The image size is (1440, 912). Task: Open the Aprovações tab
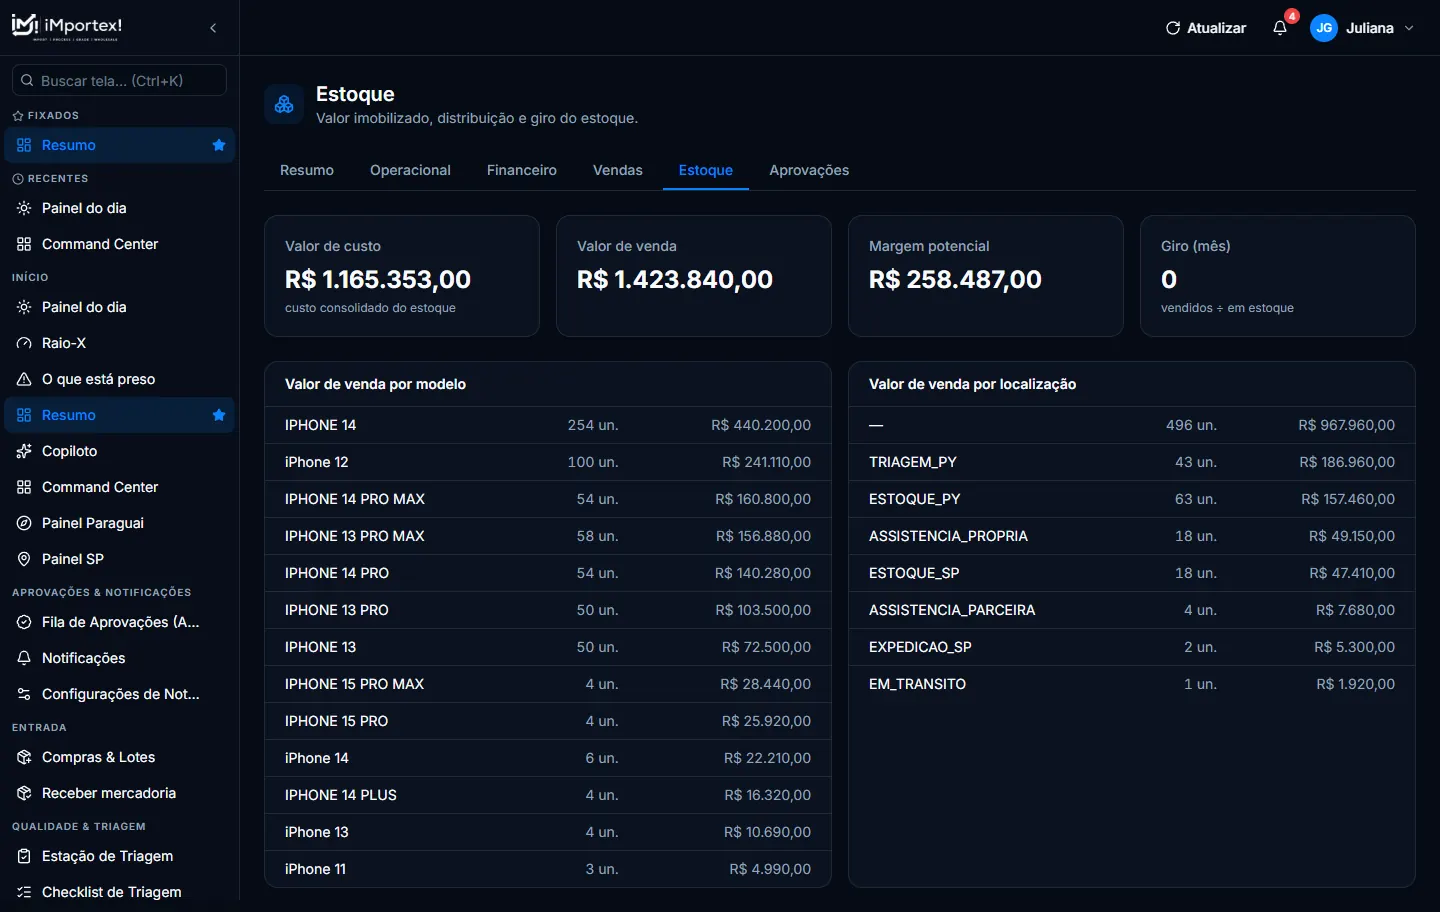click(809, 170)
